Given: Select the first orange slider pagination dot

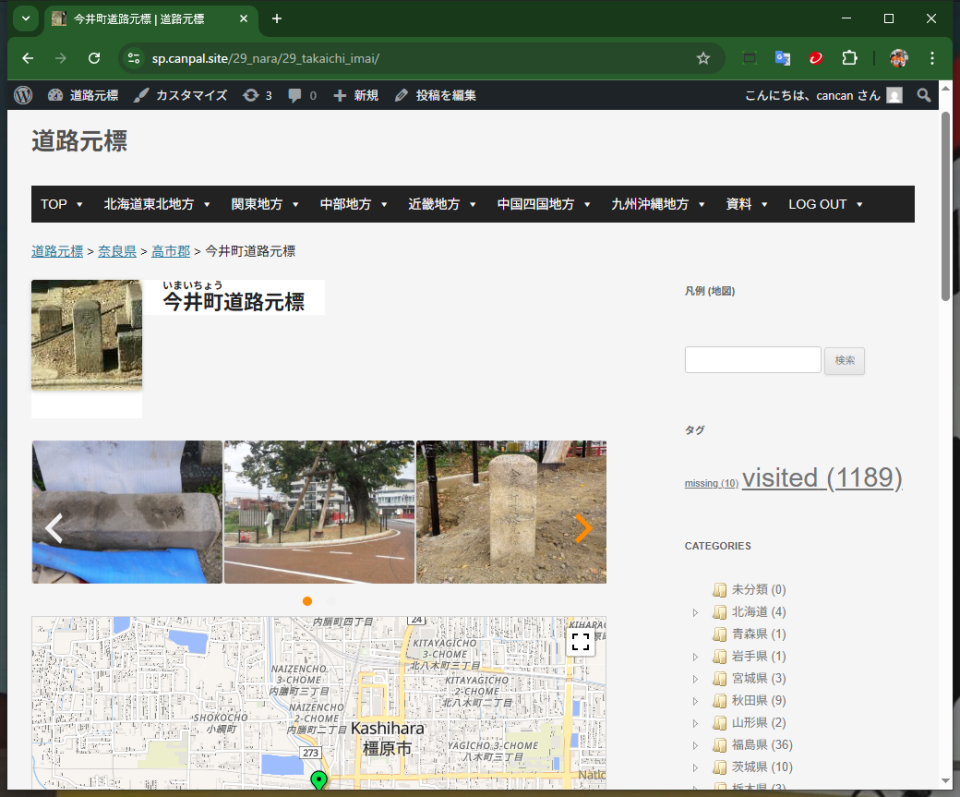Looking at the screenshot, I should click(307, 601).
